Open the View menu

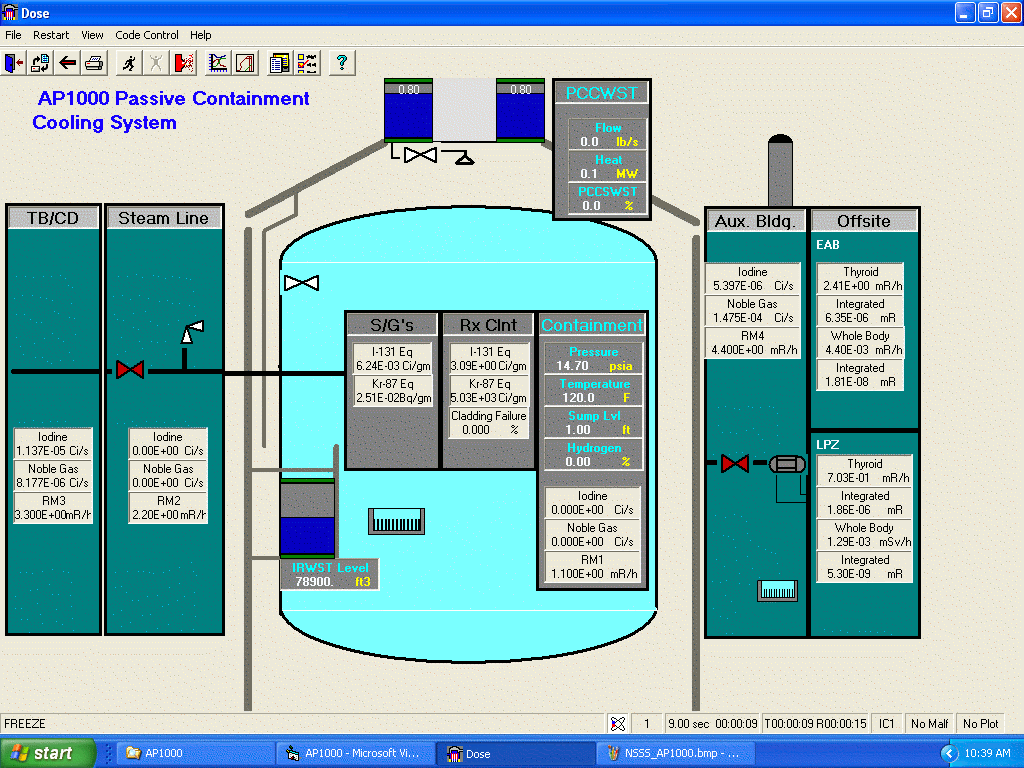coord(92,35)
